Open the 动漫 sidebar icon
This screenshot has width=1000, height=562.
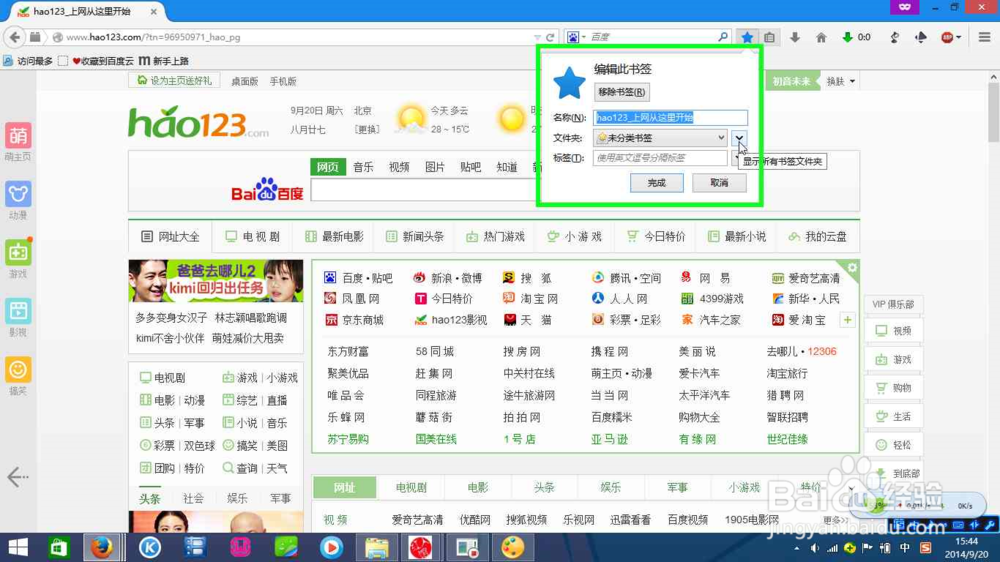[18, 194]
